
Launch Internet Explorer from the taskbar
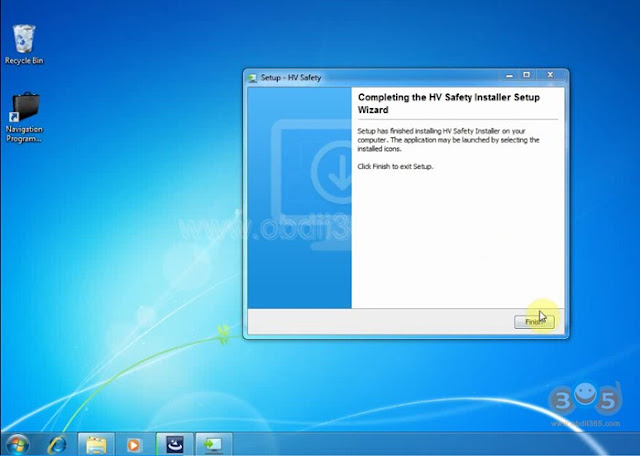(x=57, y=445)
